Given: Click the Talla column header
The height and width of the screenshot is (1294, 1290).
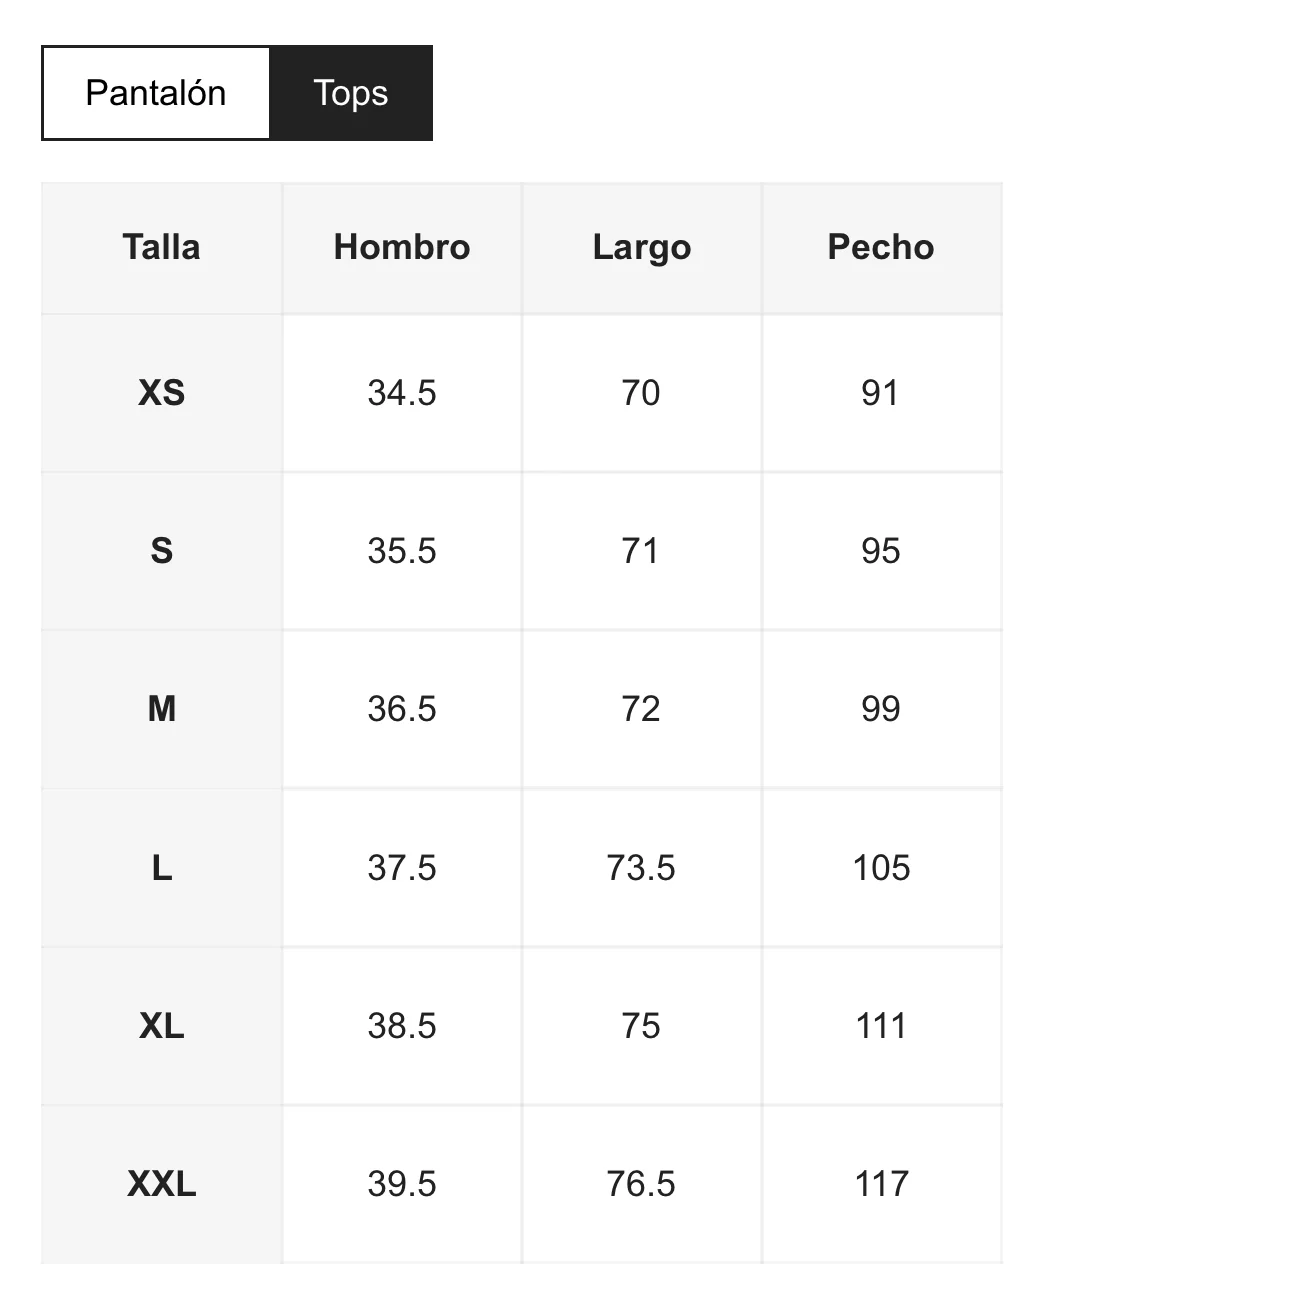Looking at the screenshot, I should click(161, 247).
